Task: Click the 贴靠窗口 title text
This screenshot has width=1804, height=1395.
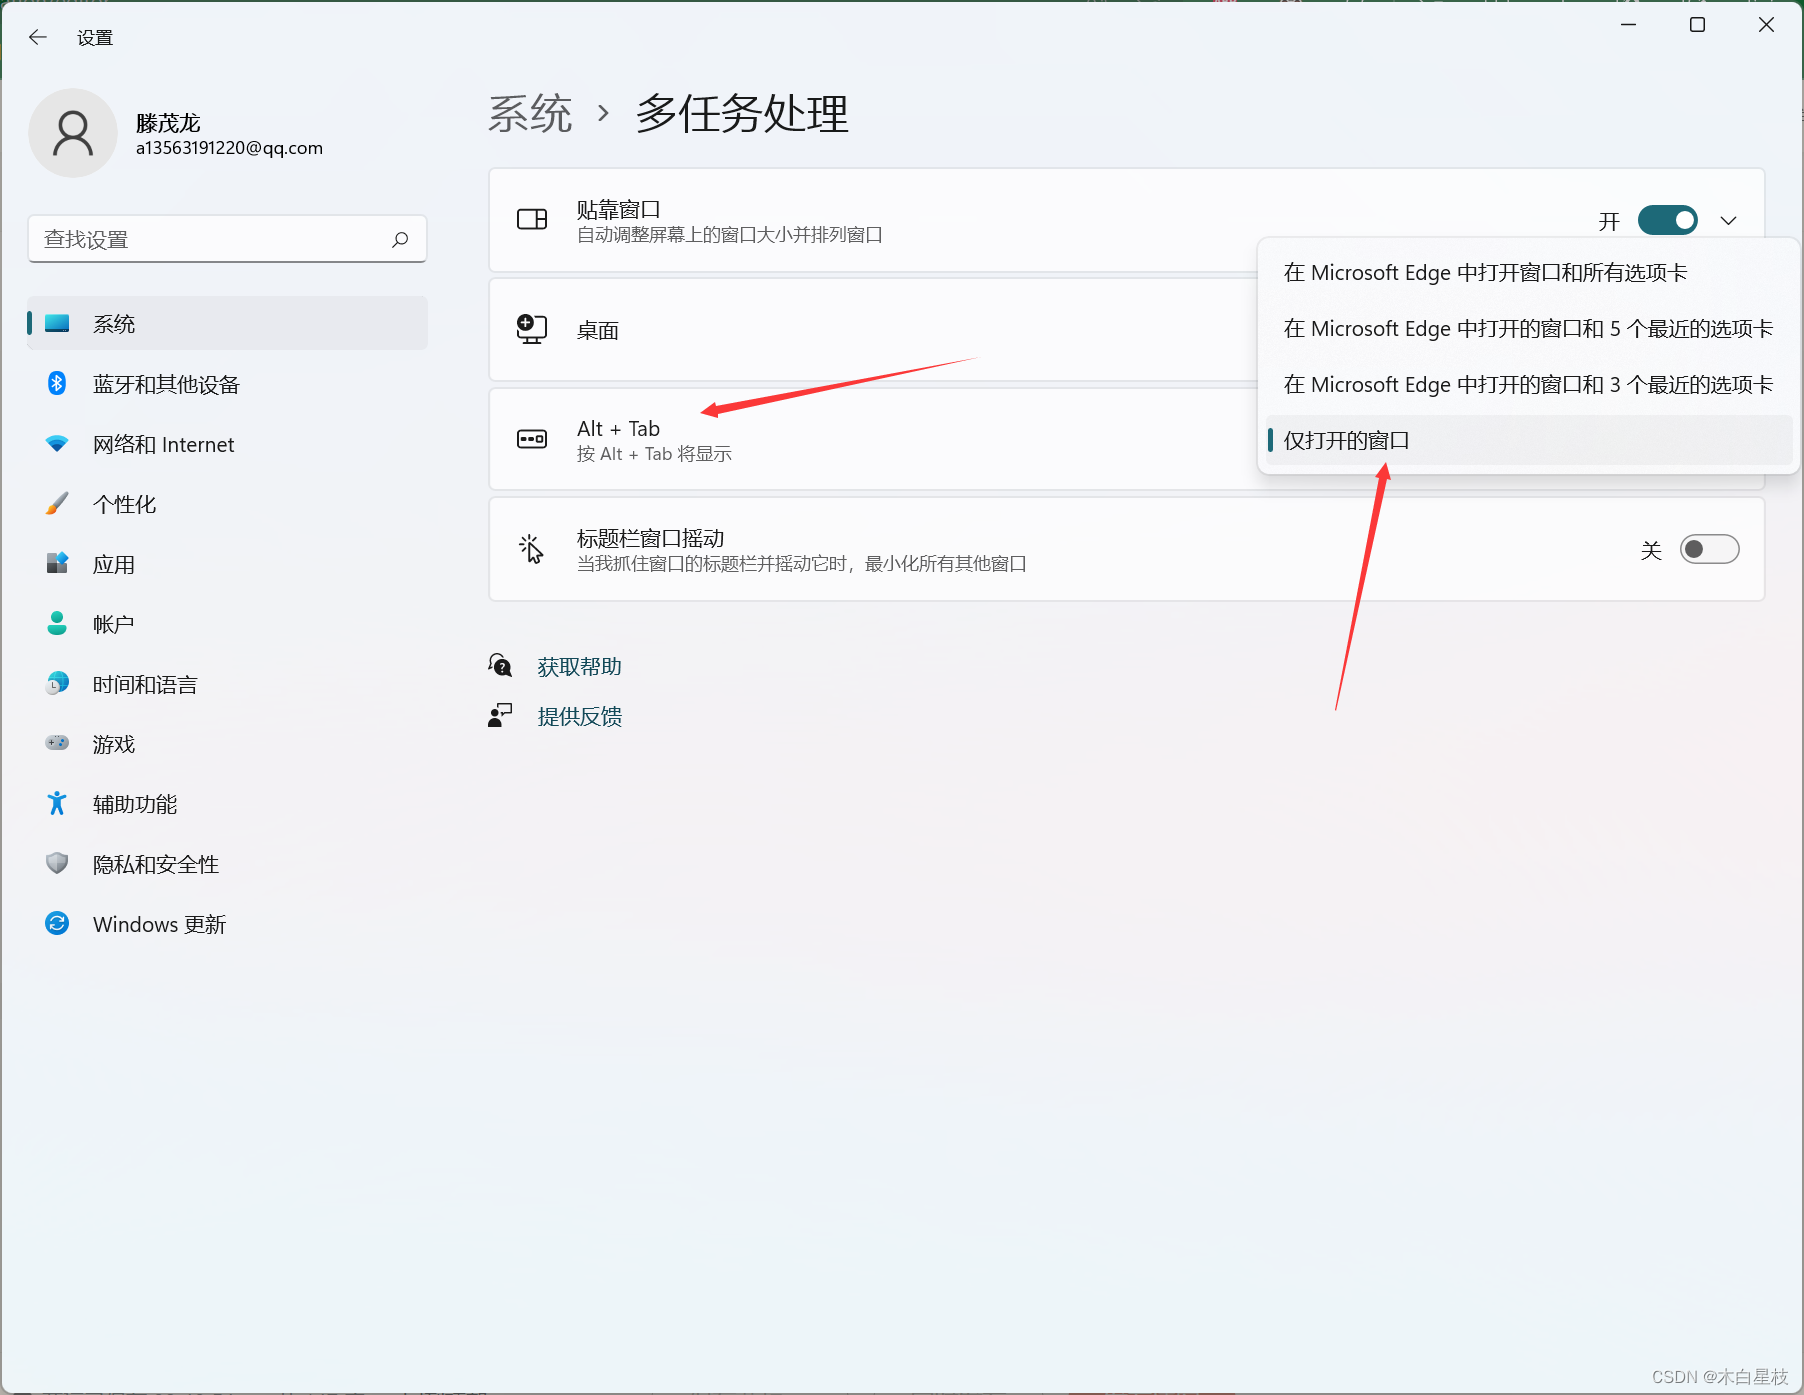Action: [x=619, y=209]
